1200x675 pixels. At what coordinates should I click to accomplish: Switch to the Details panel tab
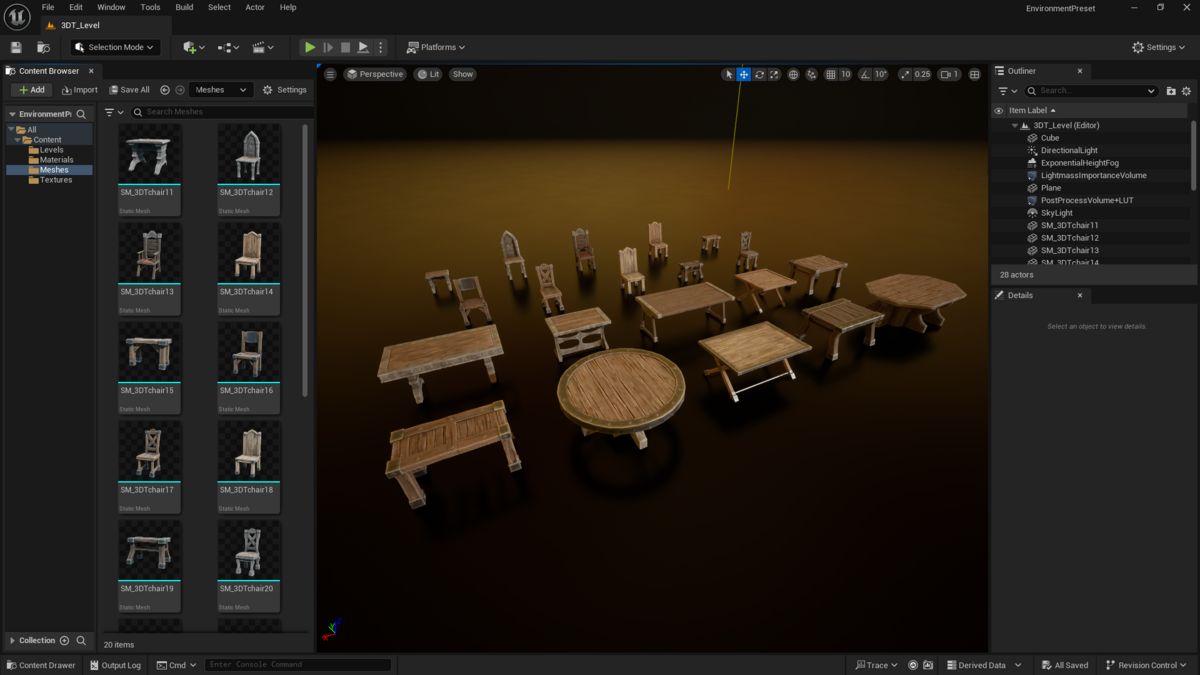(1020, 295)
